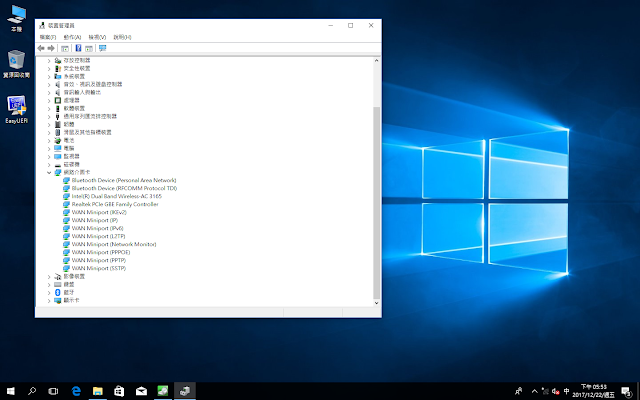This screenshot has width=640, height=400.
Task: Click the Show/Hide console tree toolbar icon
Action: point(65,48)
